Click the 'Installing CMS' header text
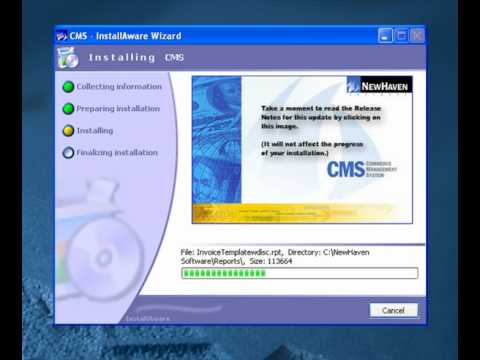 (x=136, y=57)
